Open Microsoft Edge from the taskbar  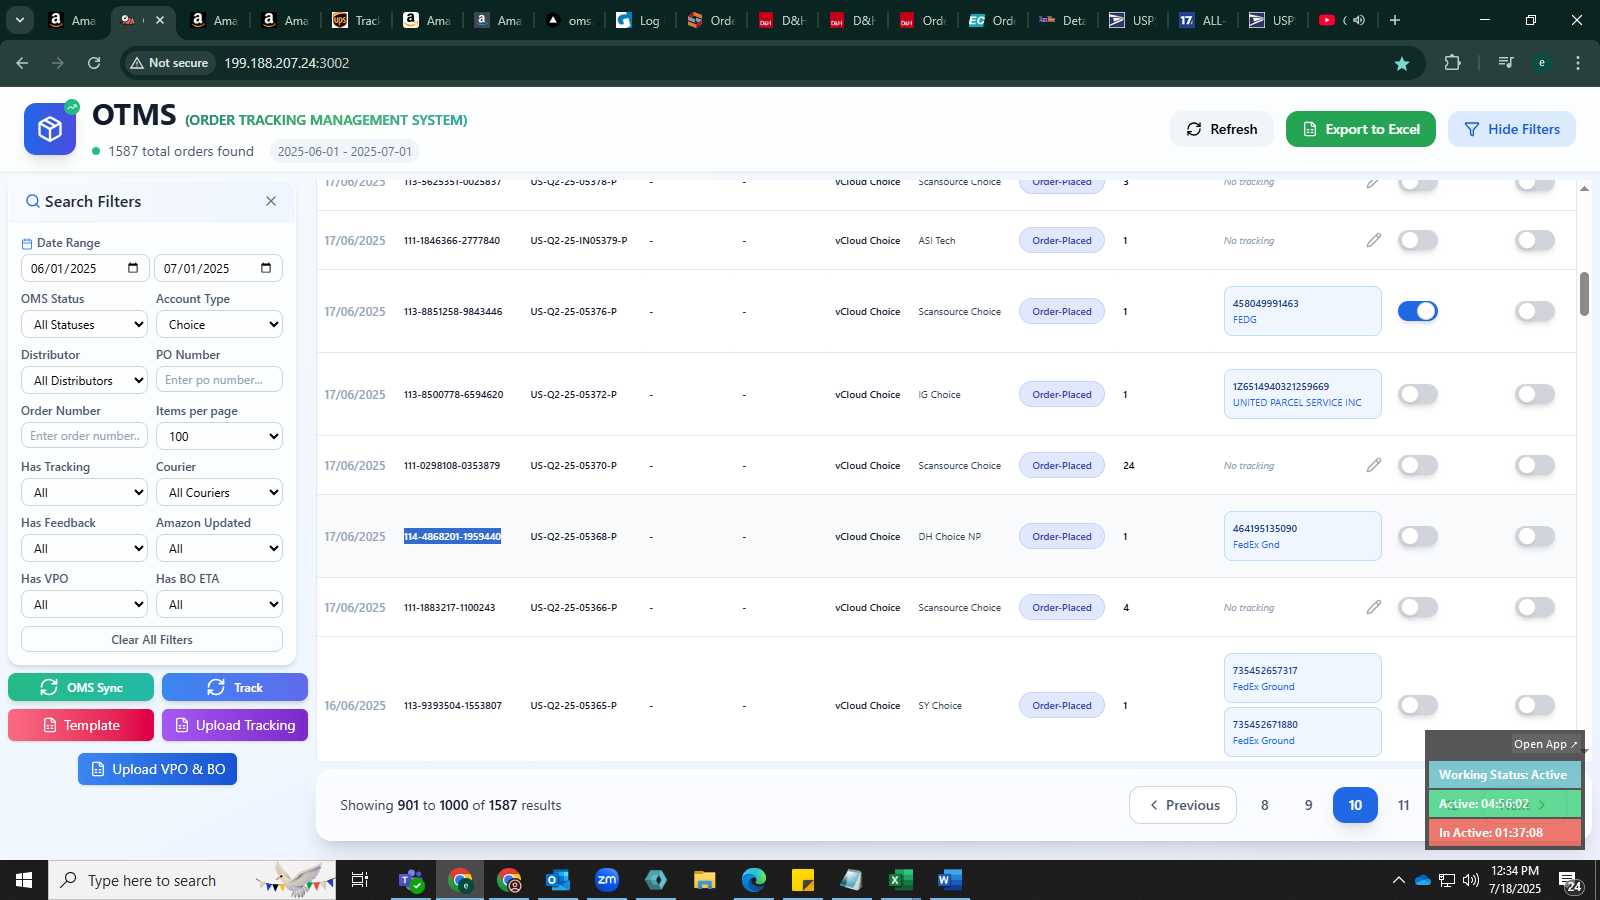click(x=754, y=880)
